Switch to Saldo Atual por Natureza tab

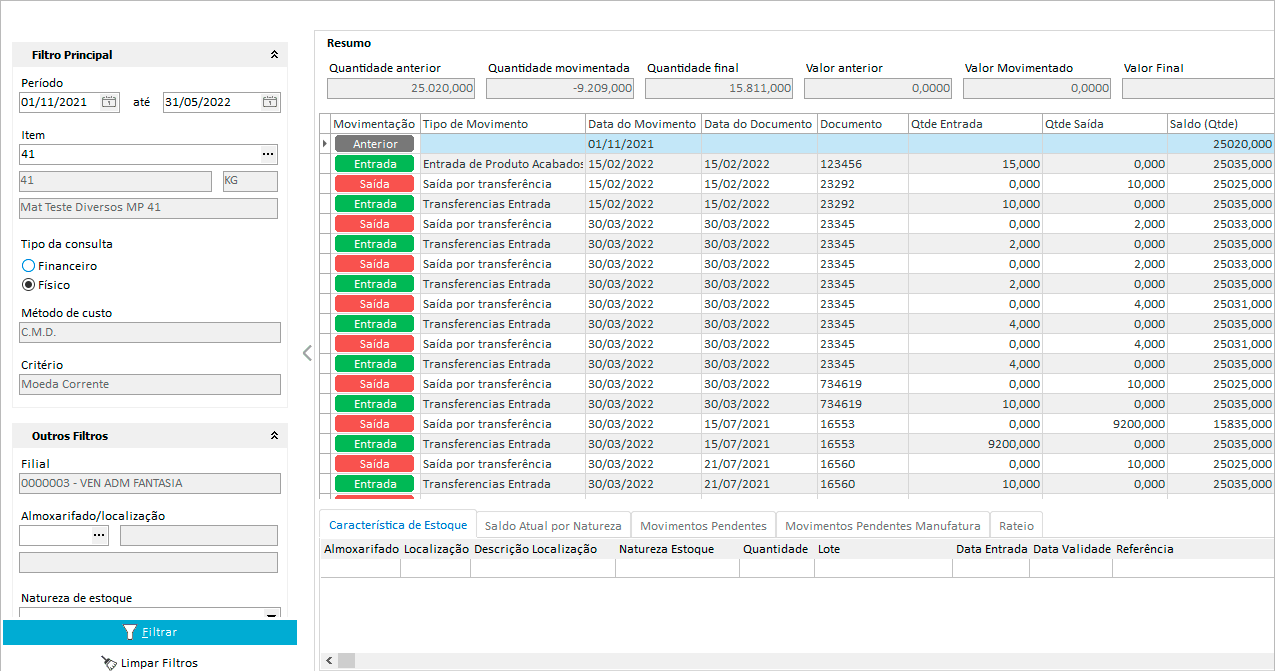(553, 525)
